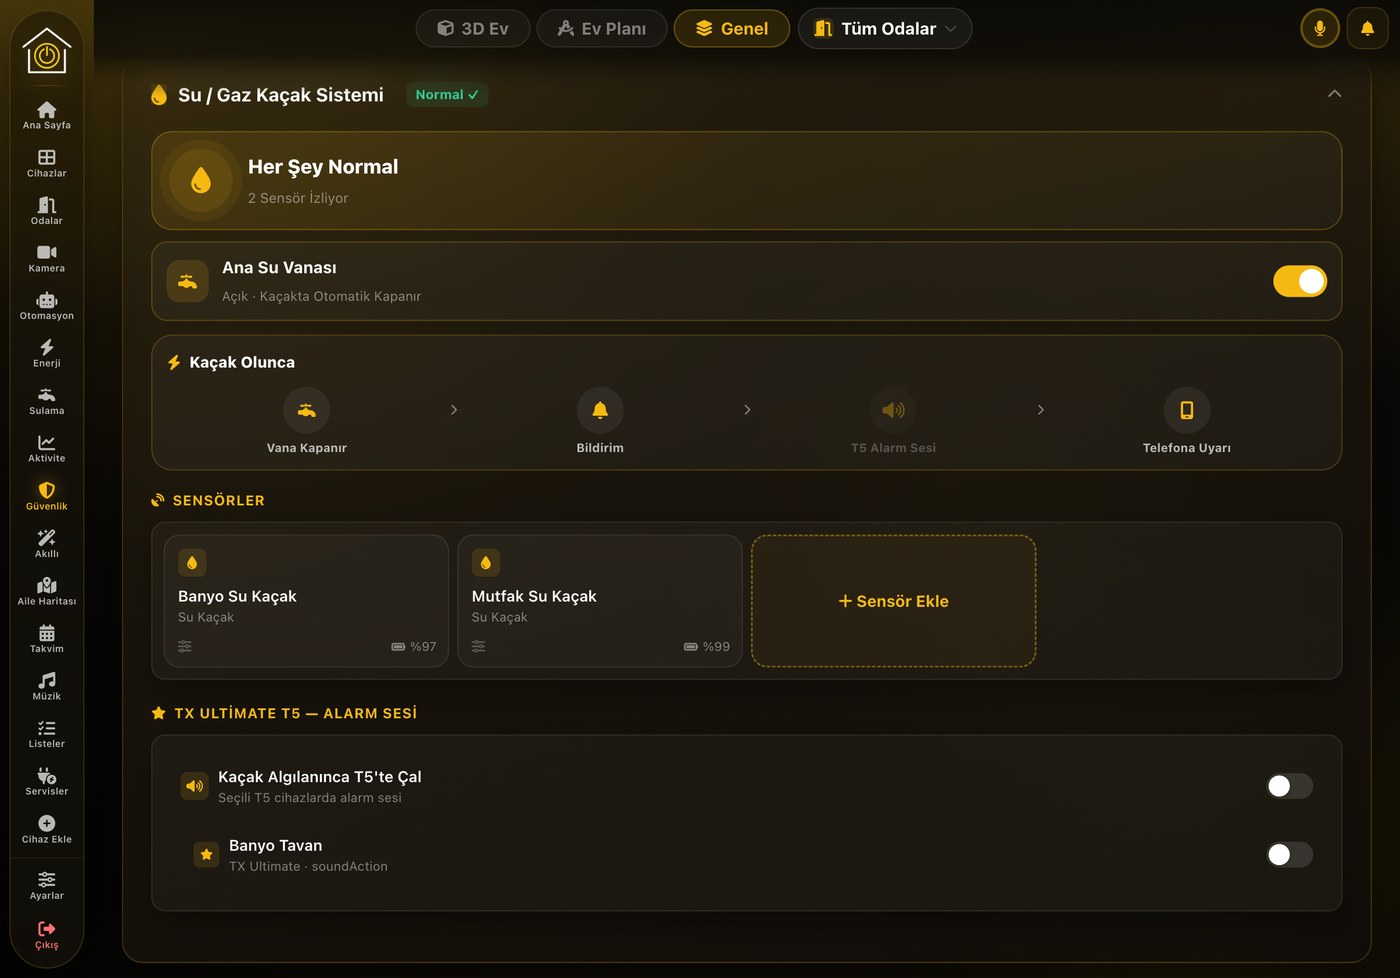Select the Genel tab

coord(732,28)
